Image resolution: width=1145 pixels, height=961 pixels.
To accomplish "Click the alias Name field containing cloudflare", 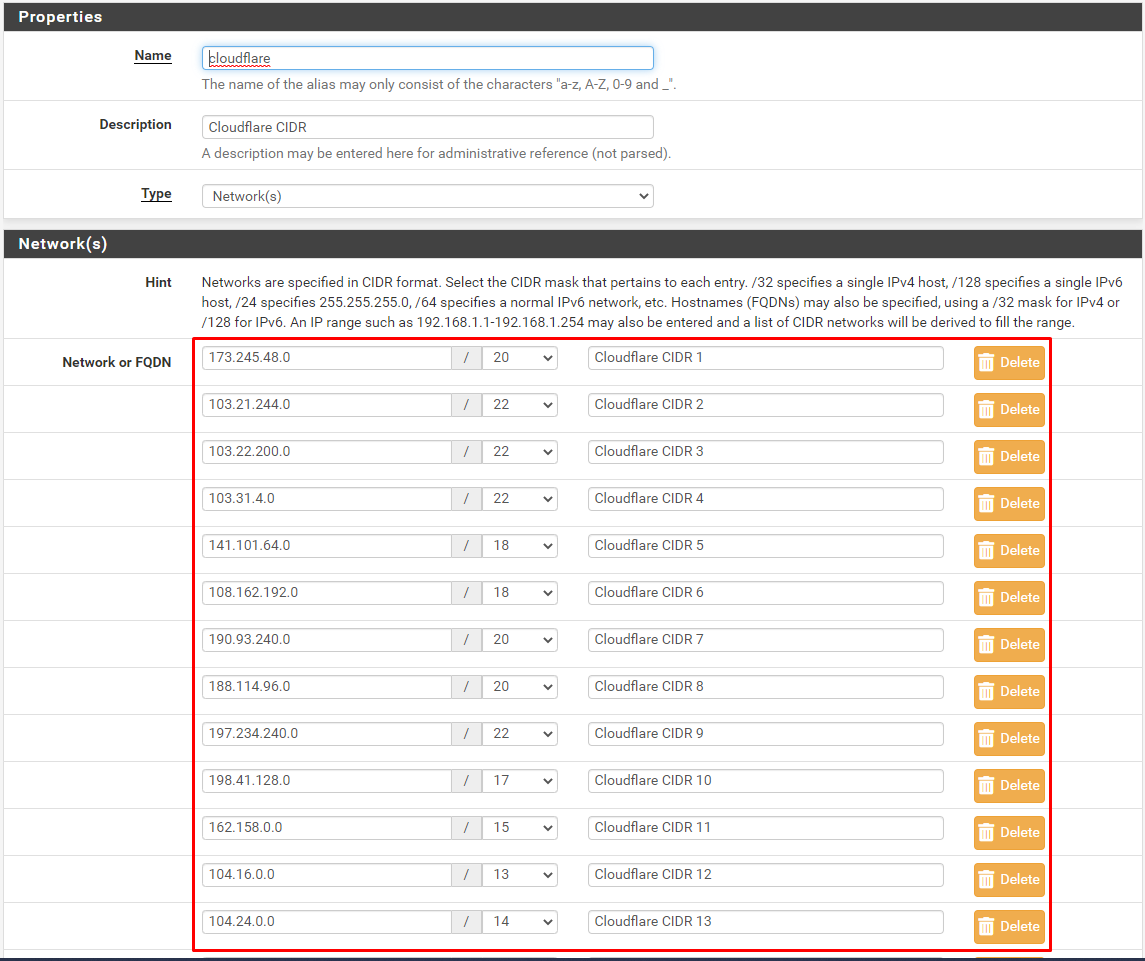I will (x=427, y=58).
